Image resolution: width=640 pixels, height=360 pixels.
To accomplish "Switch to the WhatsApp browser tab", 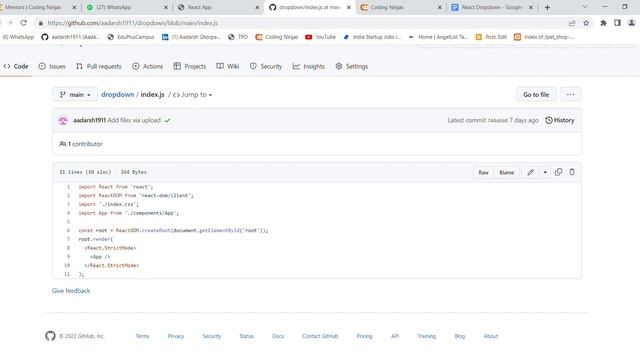I will tap(126, 7).
